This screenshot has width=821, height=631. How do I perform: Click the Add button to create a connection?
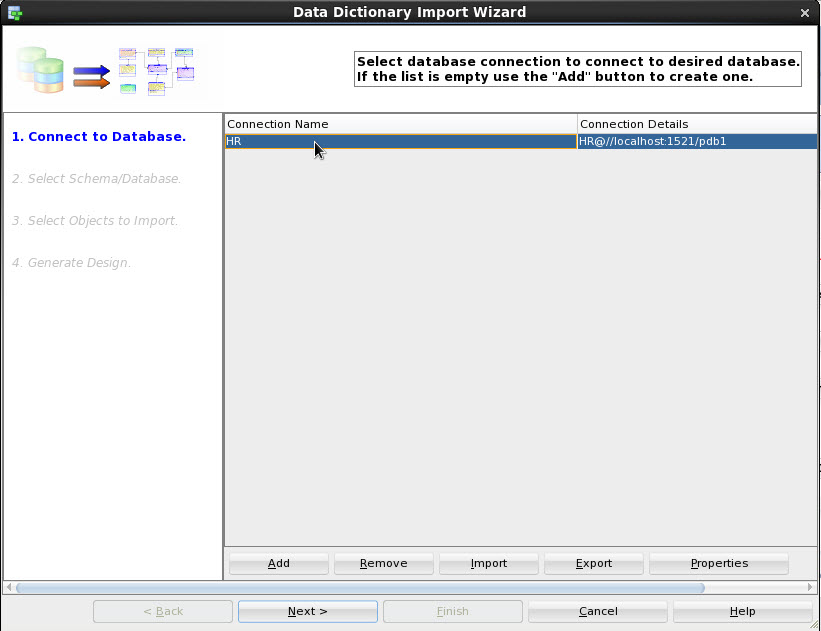[278, 563]
